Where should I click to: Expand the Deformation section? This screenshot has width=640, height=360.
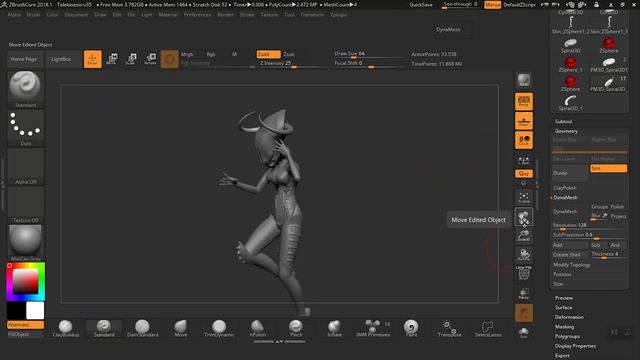coord(569,317)
